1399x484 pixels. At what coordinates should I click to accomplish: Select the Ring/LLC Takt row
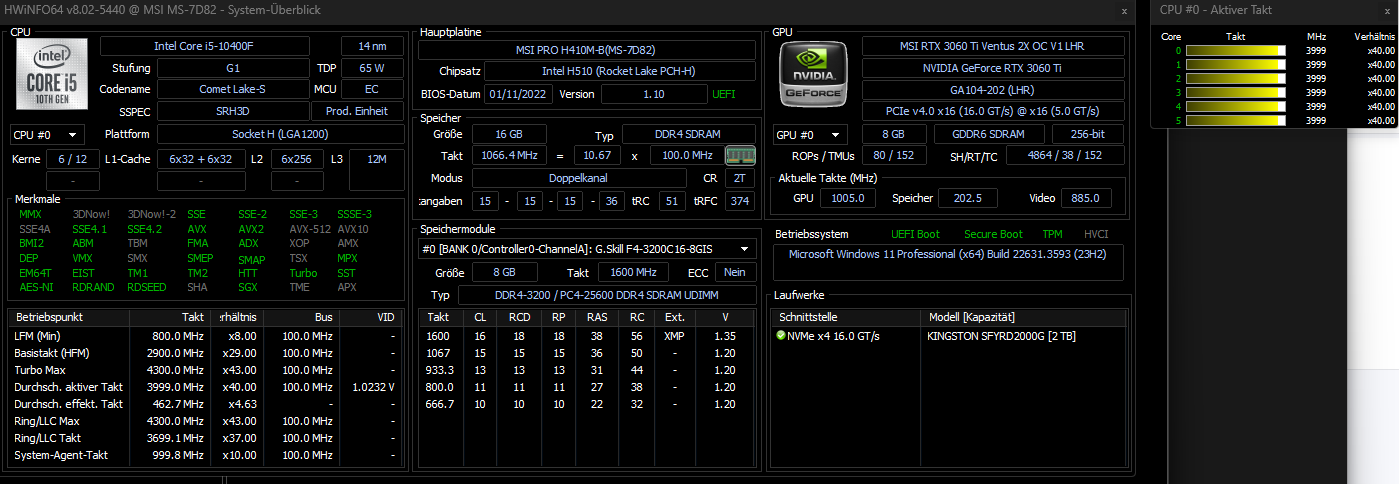(x=205, y=437)
